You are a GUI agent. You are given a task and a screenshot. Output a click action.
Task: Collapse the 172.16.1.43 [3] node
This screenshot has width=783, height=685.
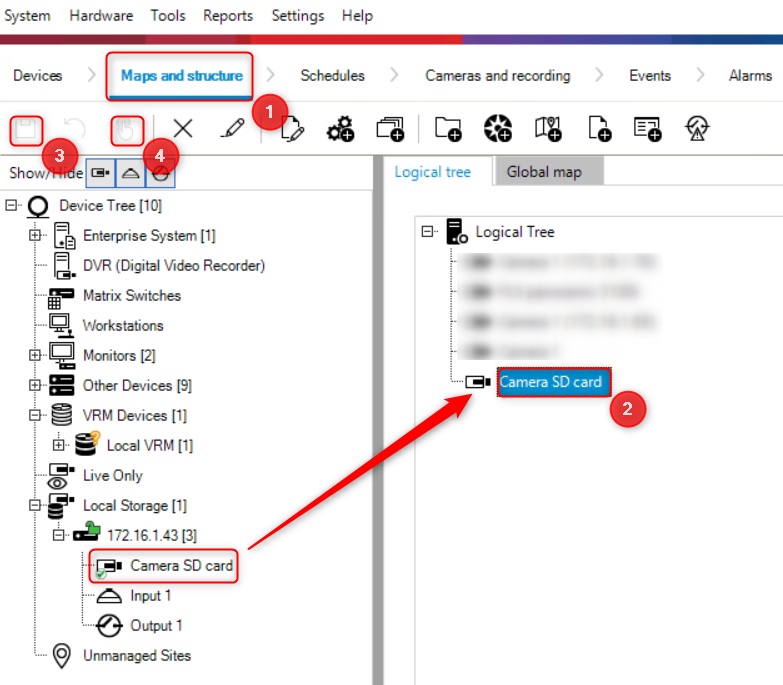point(59,535)
